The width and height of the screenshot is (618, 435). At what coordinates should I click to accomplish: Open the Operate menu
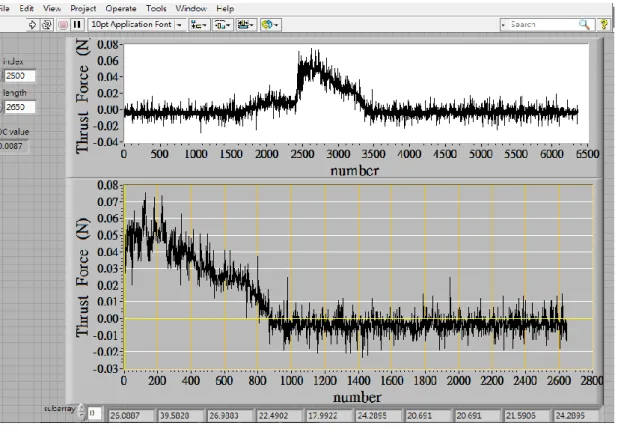[x=121, y=8]
